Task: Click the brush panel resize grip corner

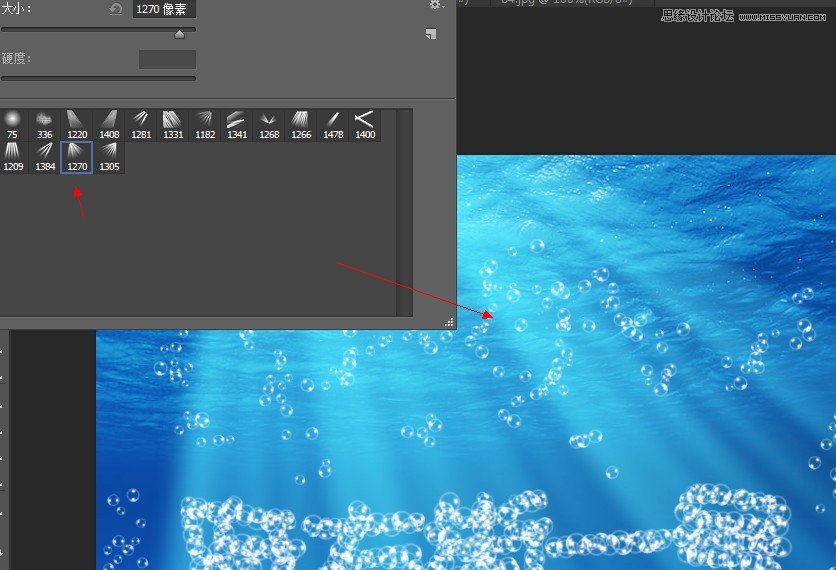Action: 449,322
